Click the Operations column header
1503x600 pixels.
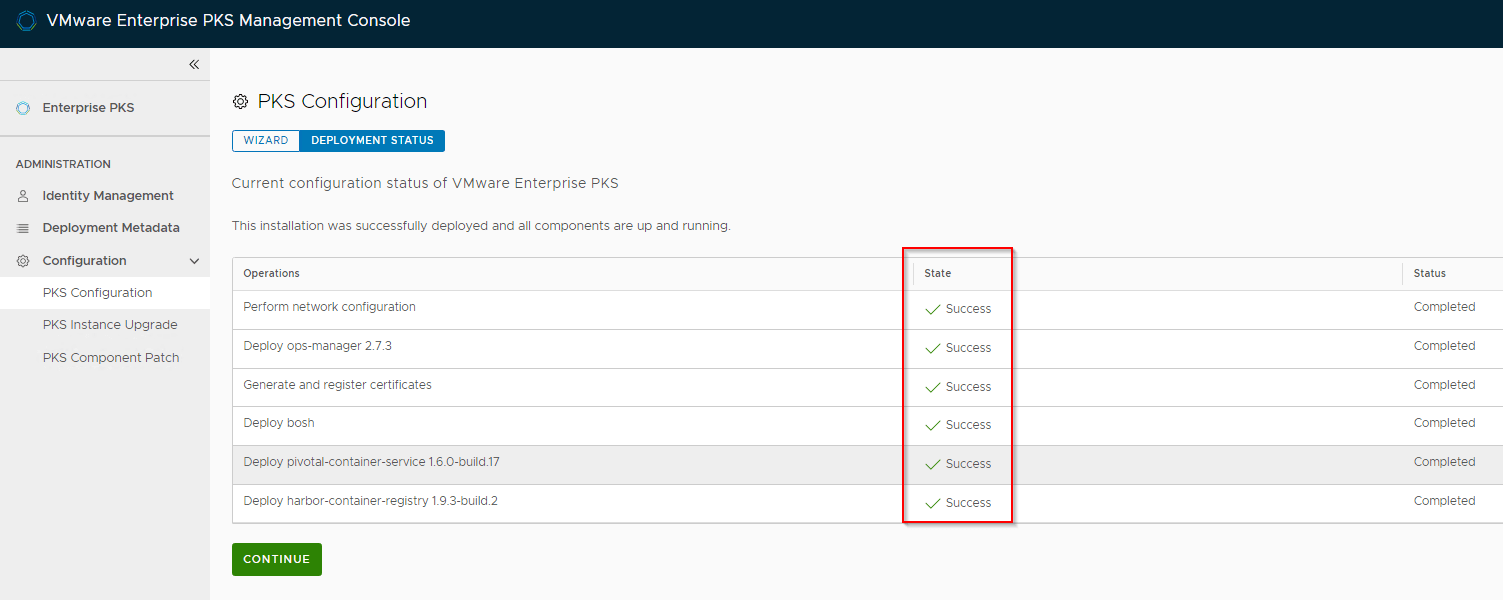point(272,273)
